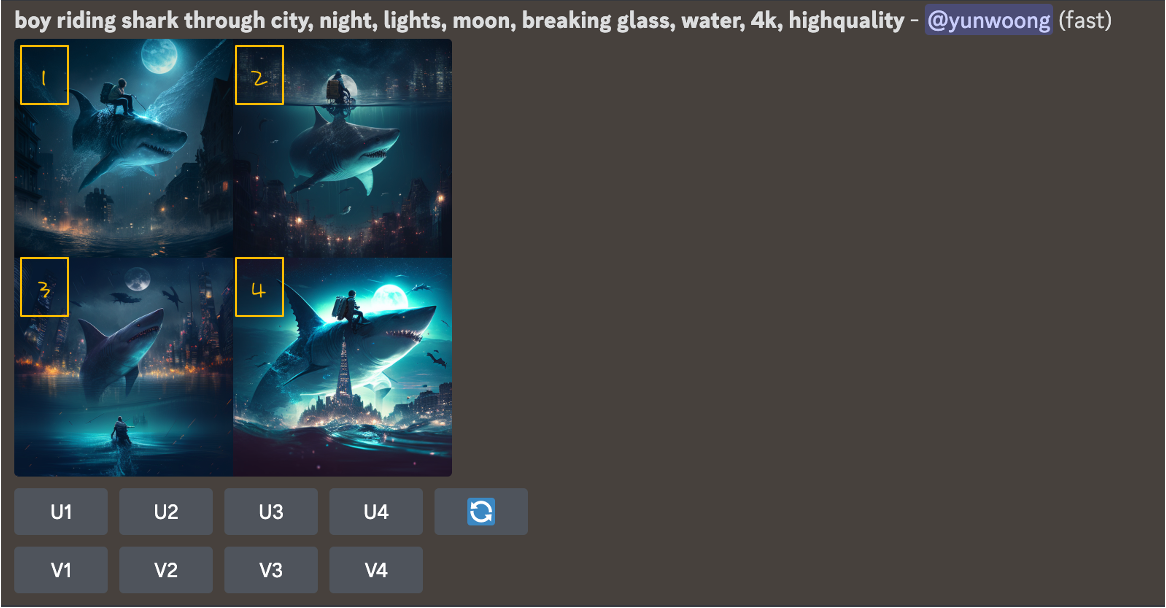Click the yellow box labeled 1
The height and width of the screenshot is (608, 1166).
click(45, 75)
